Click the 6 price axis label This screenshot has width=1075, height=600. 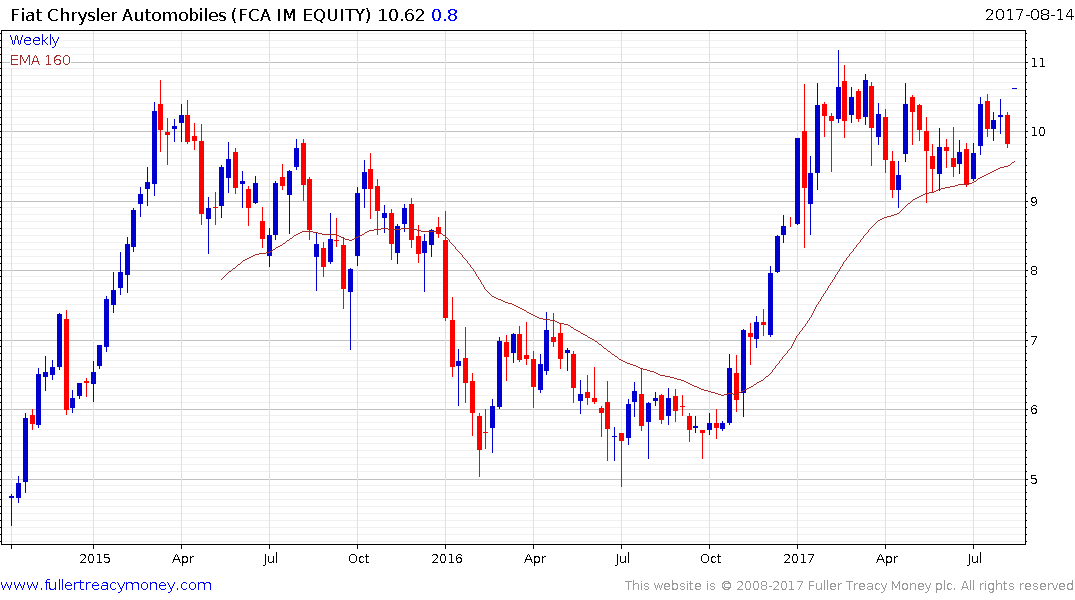click(x=1035, y=410)
